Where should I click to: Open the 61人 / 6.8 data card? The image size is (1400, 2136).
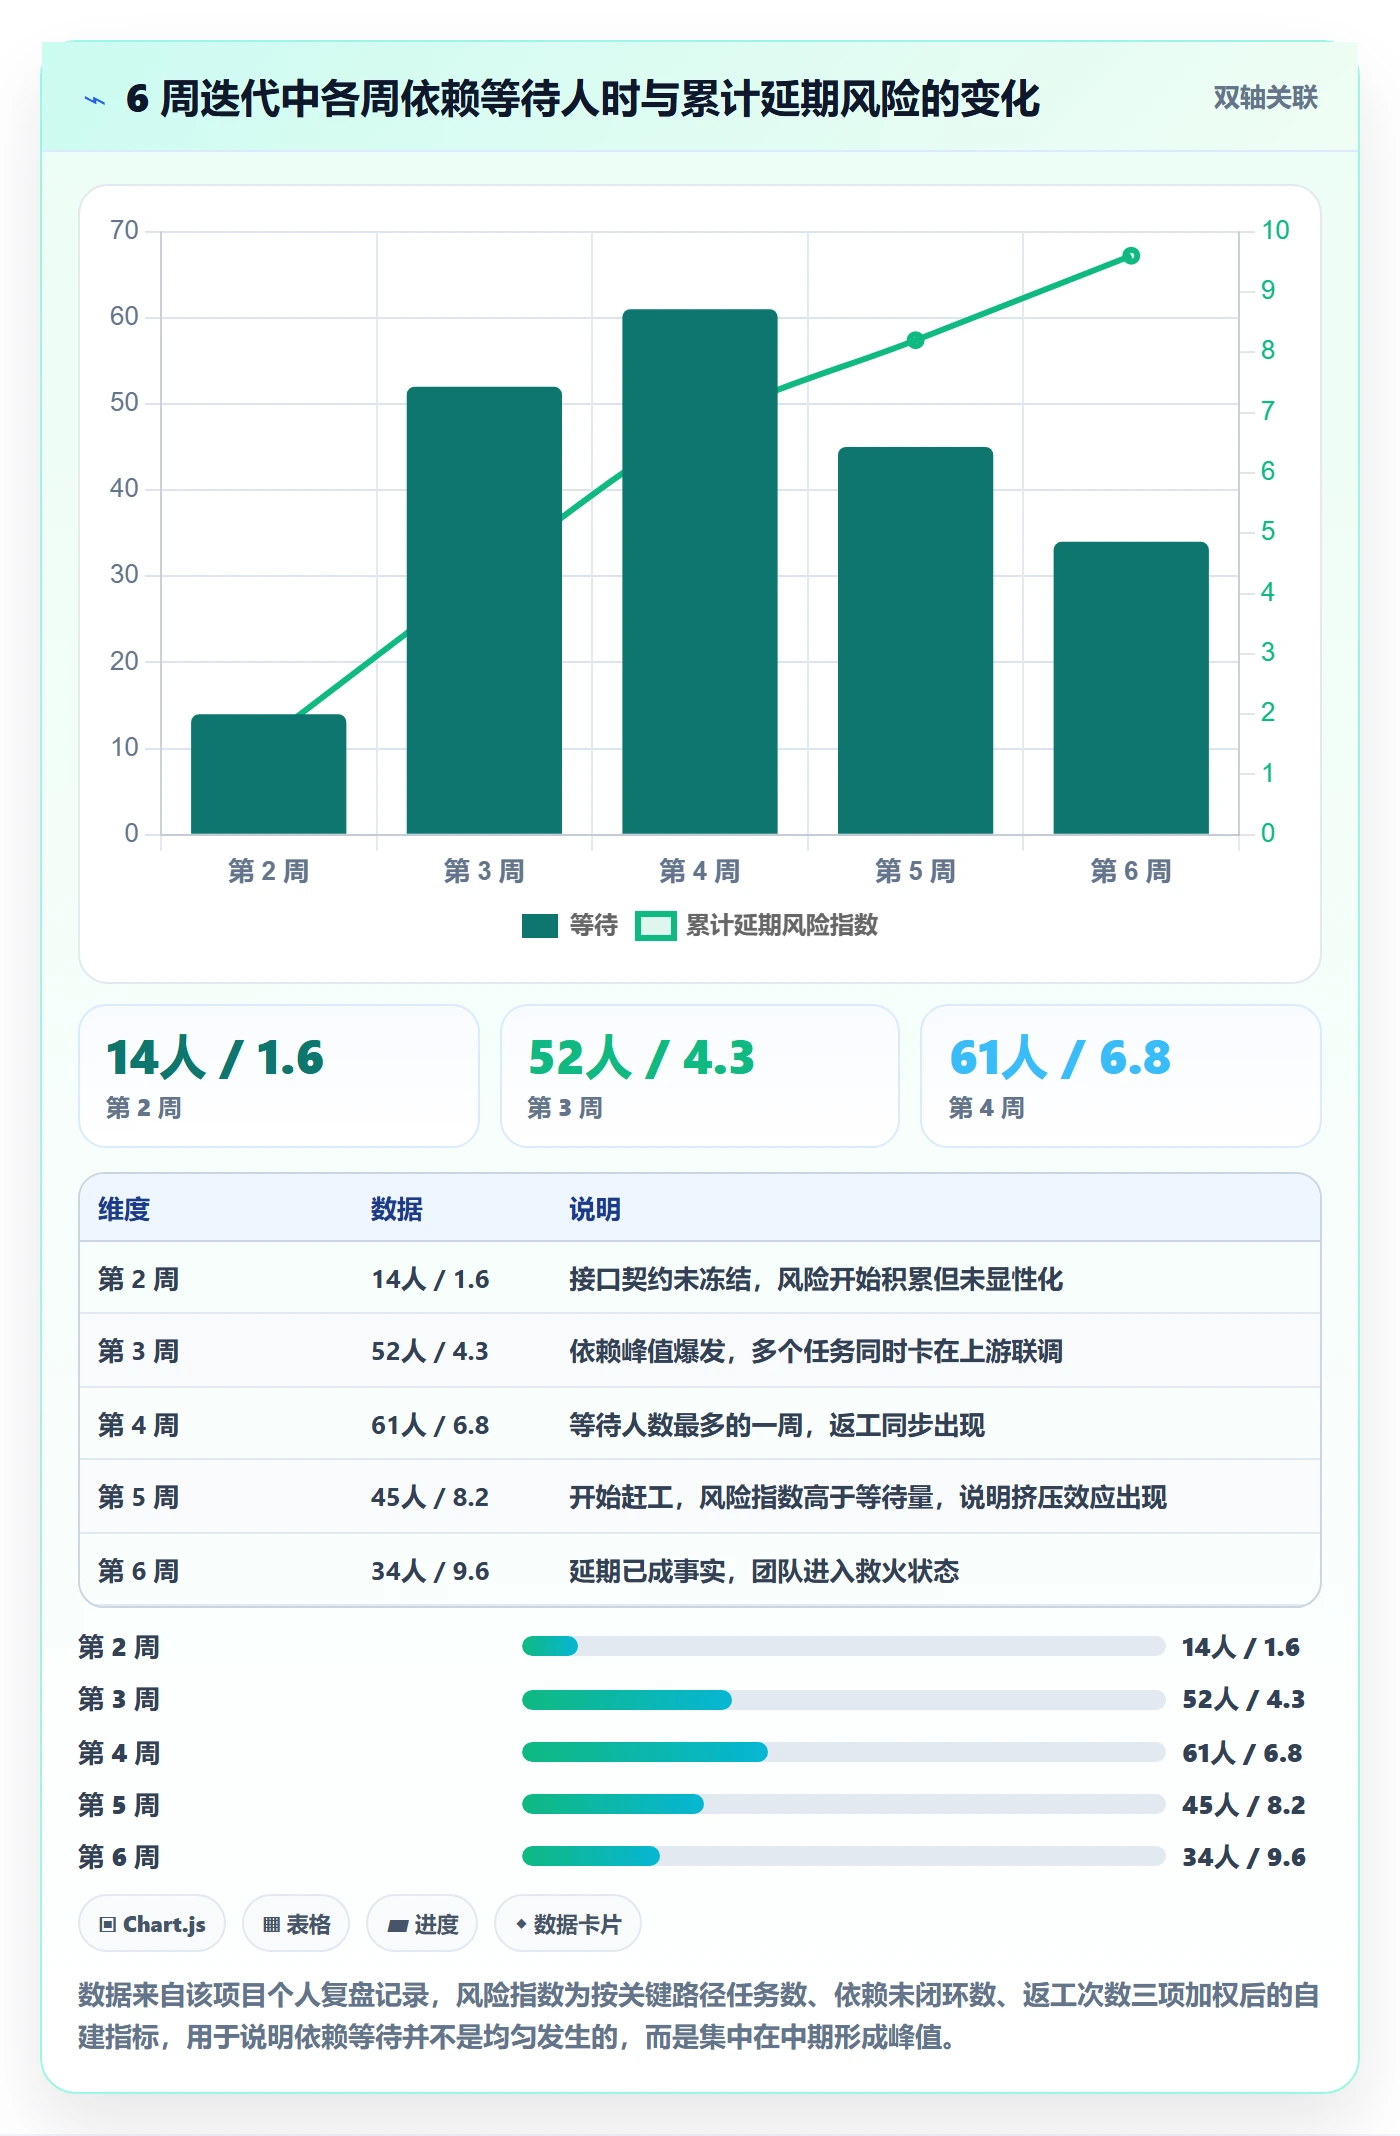[1121, 1076]
